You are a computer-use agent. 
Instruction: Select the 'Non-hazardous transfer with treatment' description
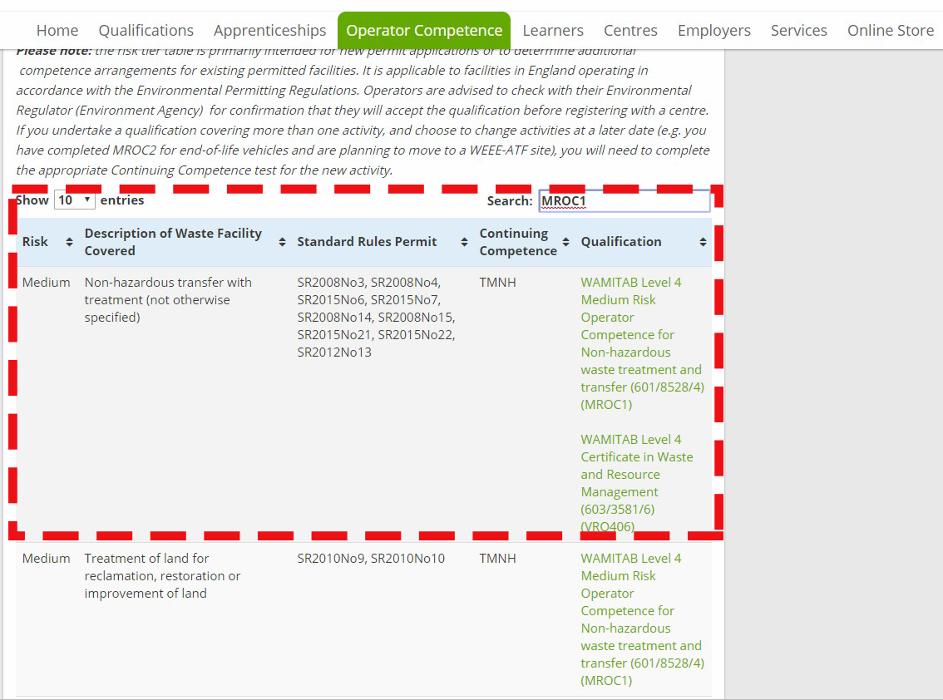coord(168,299)
